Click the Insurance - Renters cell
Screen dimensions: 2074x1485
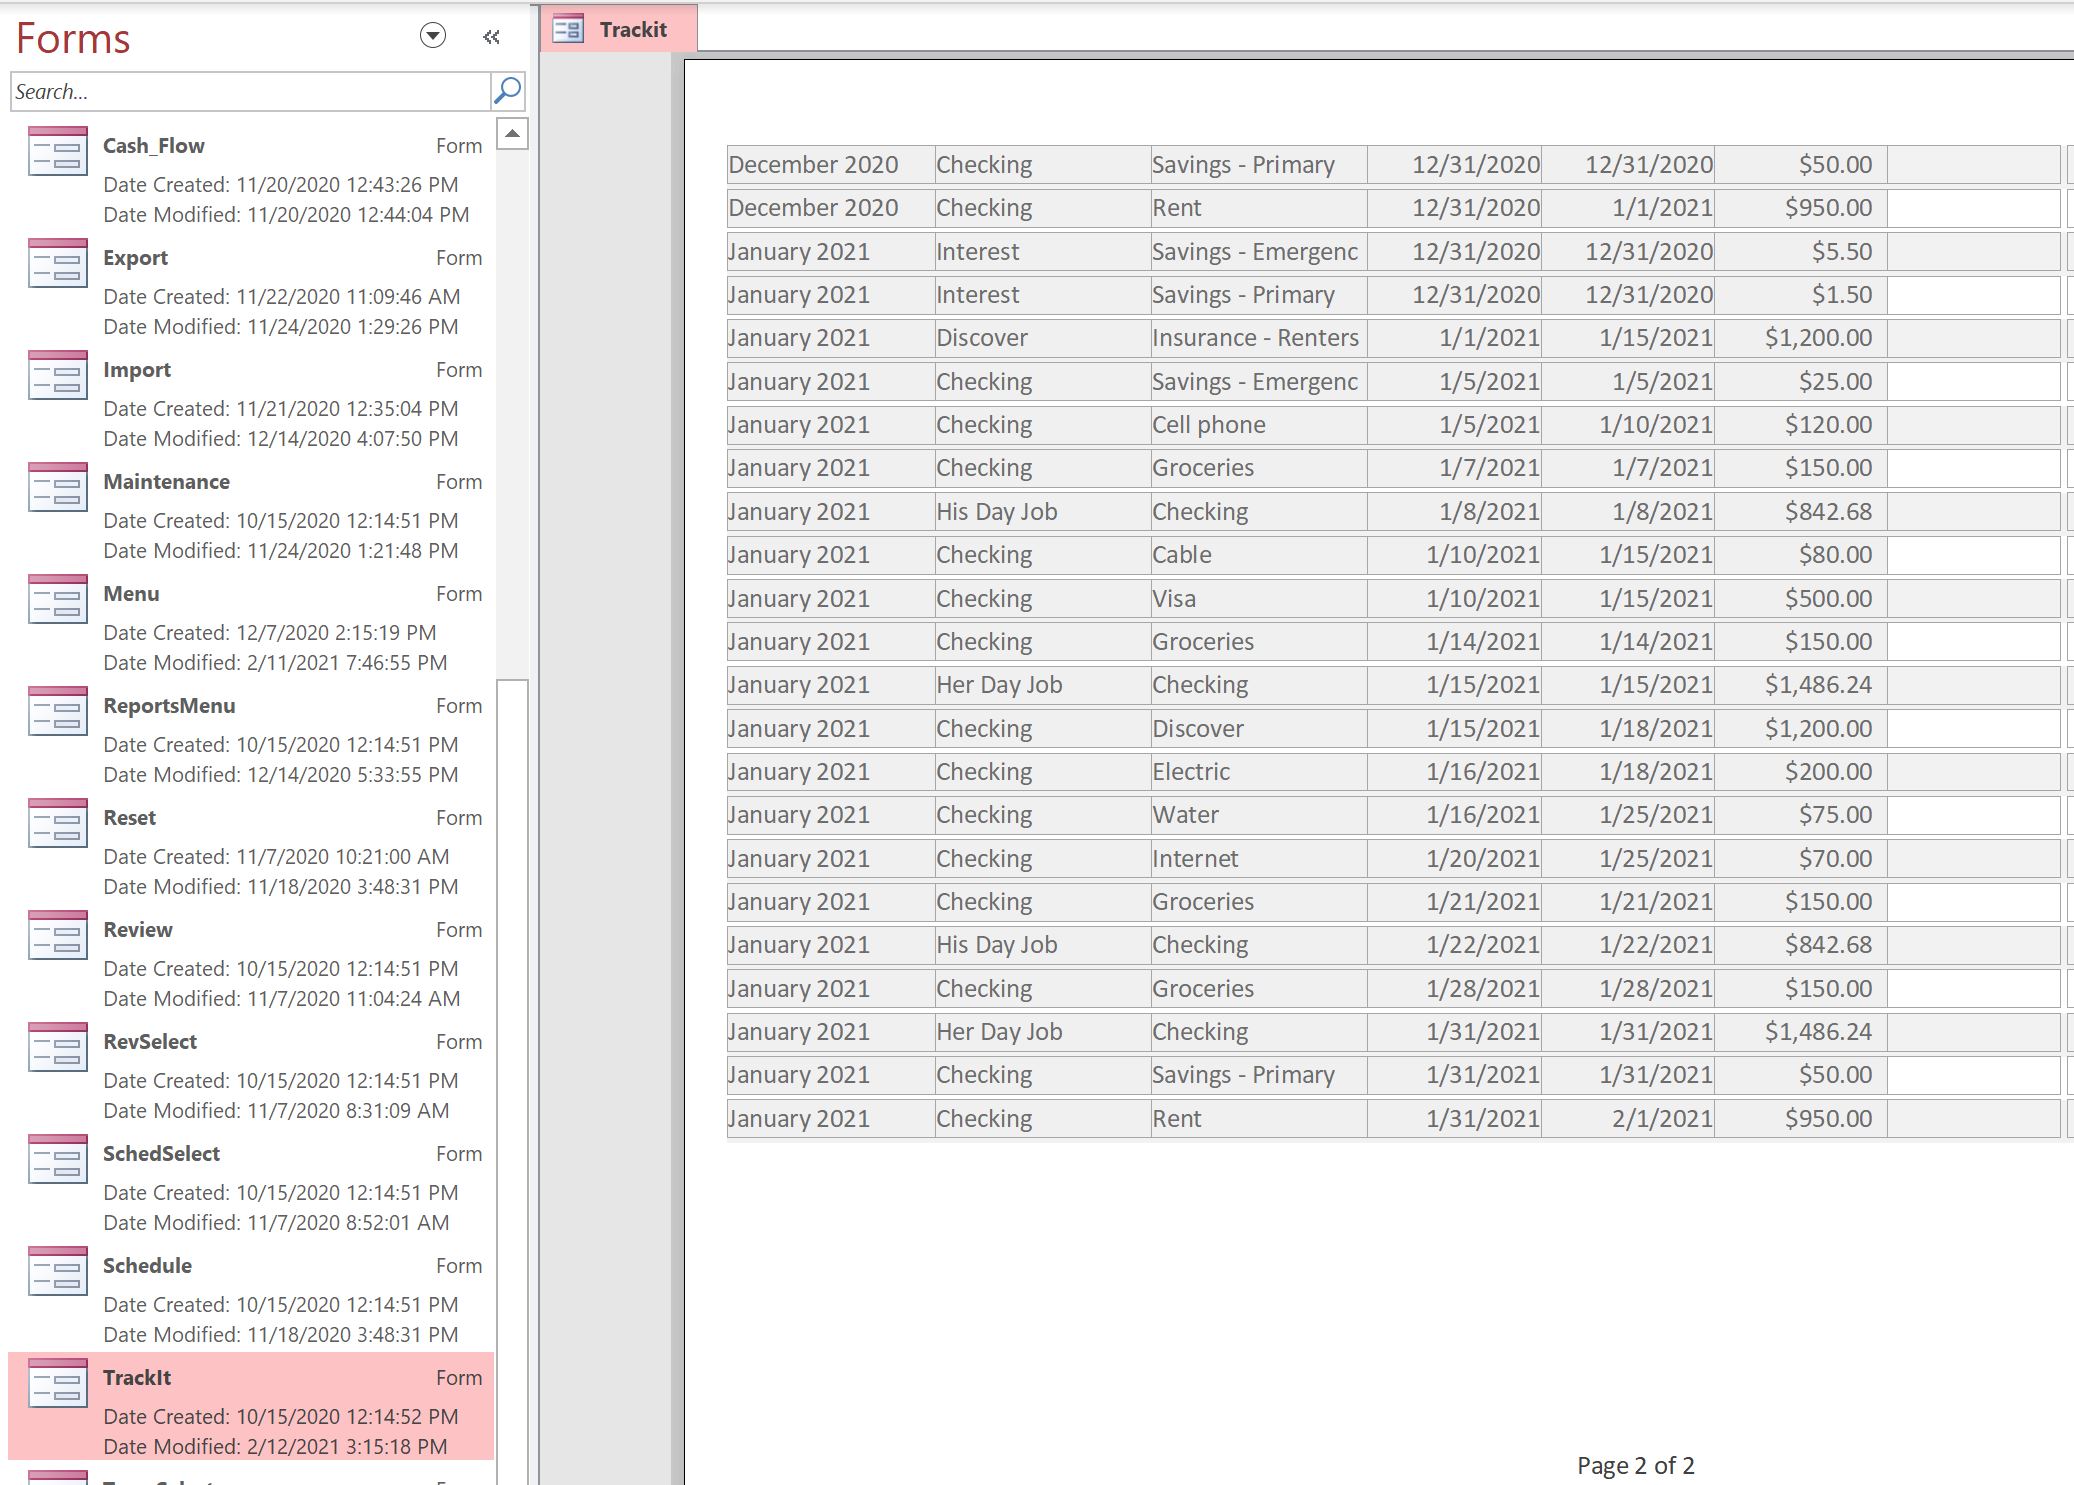click(x=1257, y=338)
